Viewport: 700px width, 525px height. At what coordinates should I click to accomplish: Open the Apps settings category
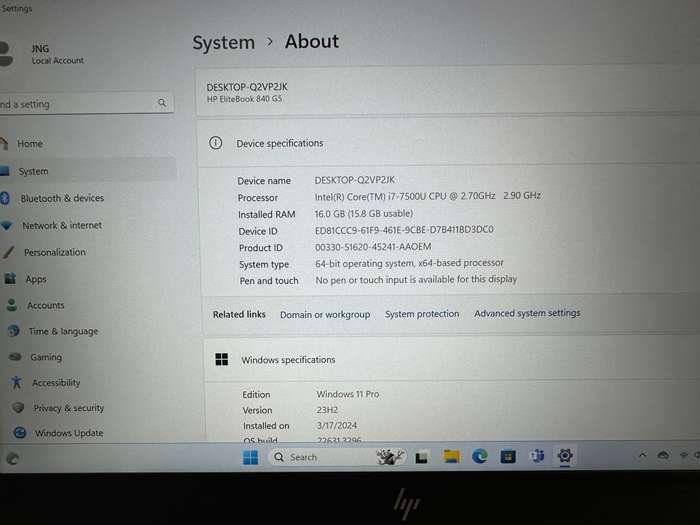pyautogui.click(x=36, y=279)
